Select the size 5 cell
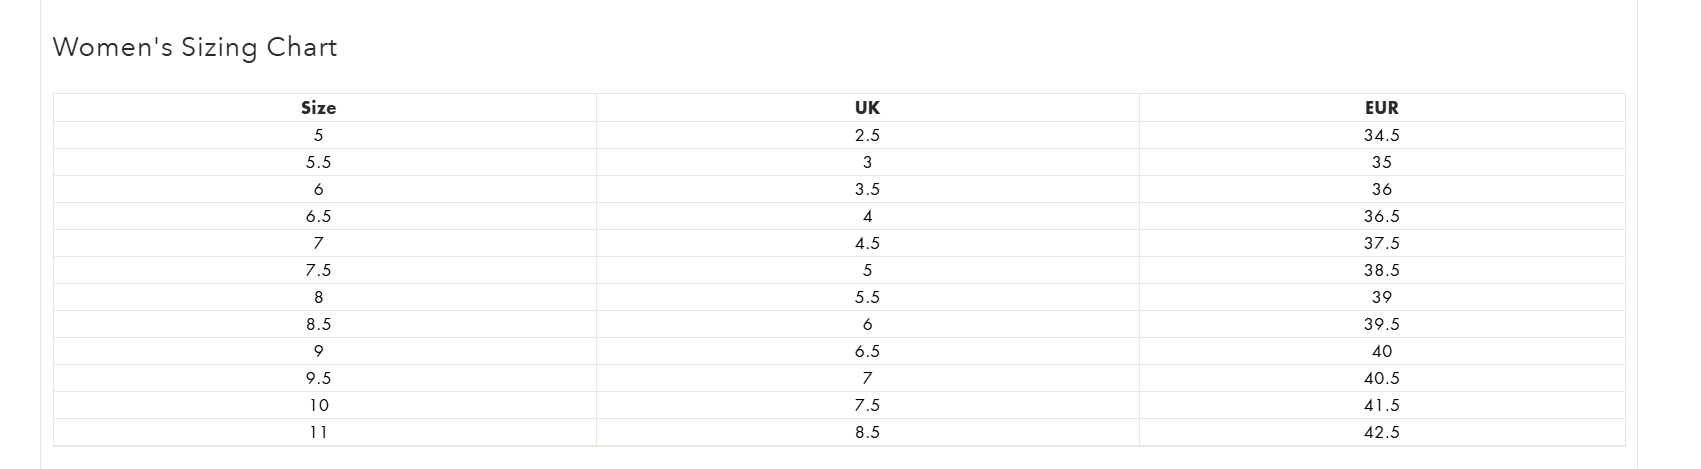The image size is (1701, 469). point(318,135)
